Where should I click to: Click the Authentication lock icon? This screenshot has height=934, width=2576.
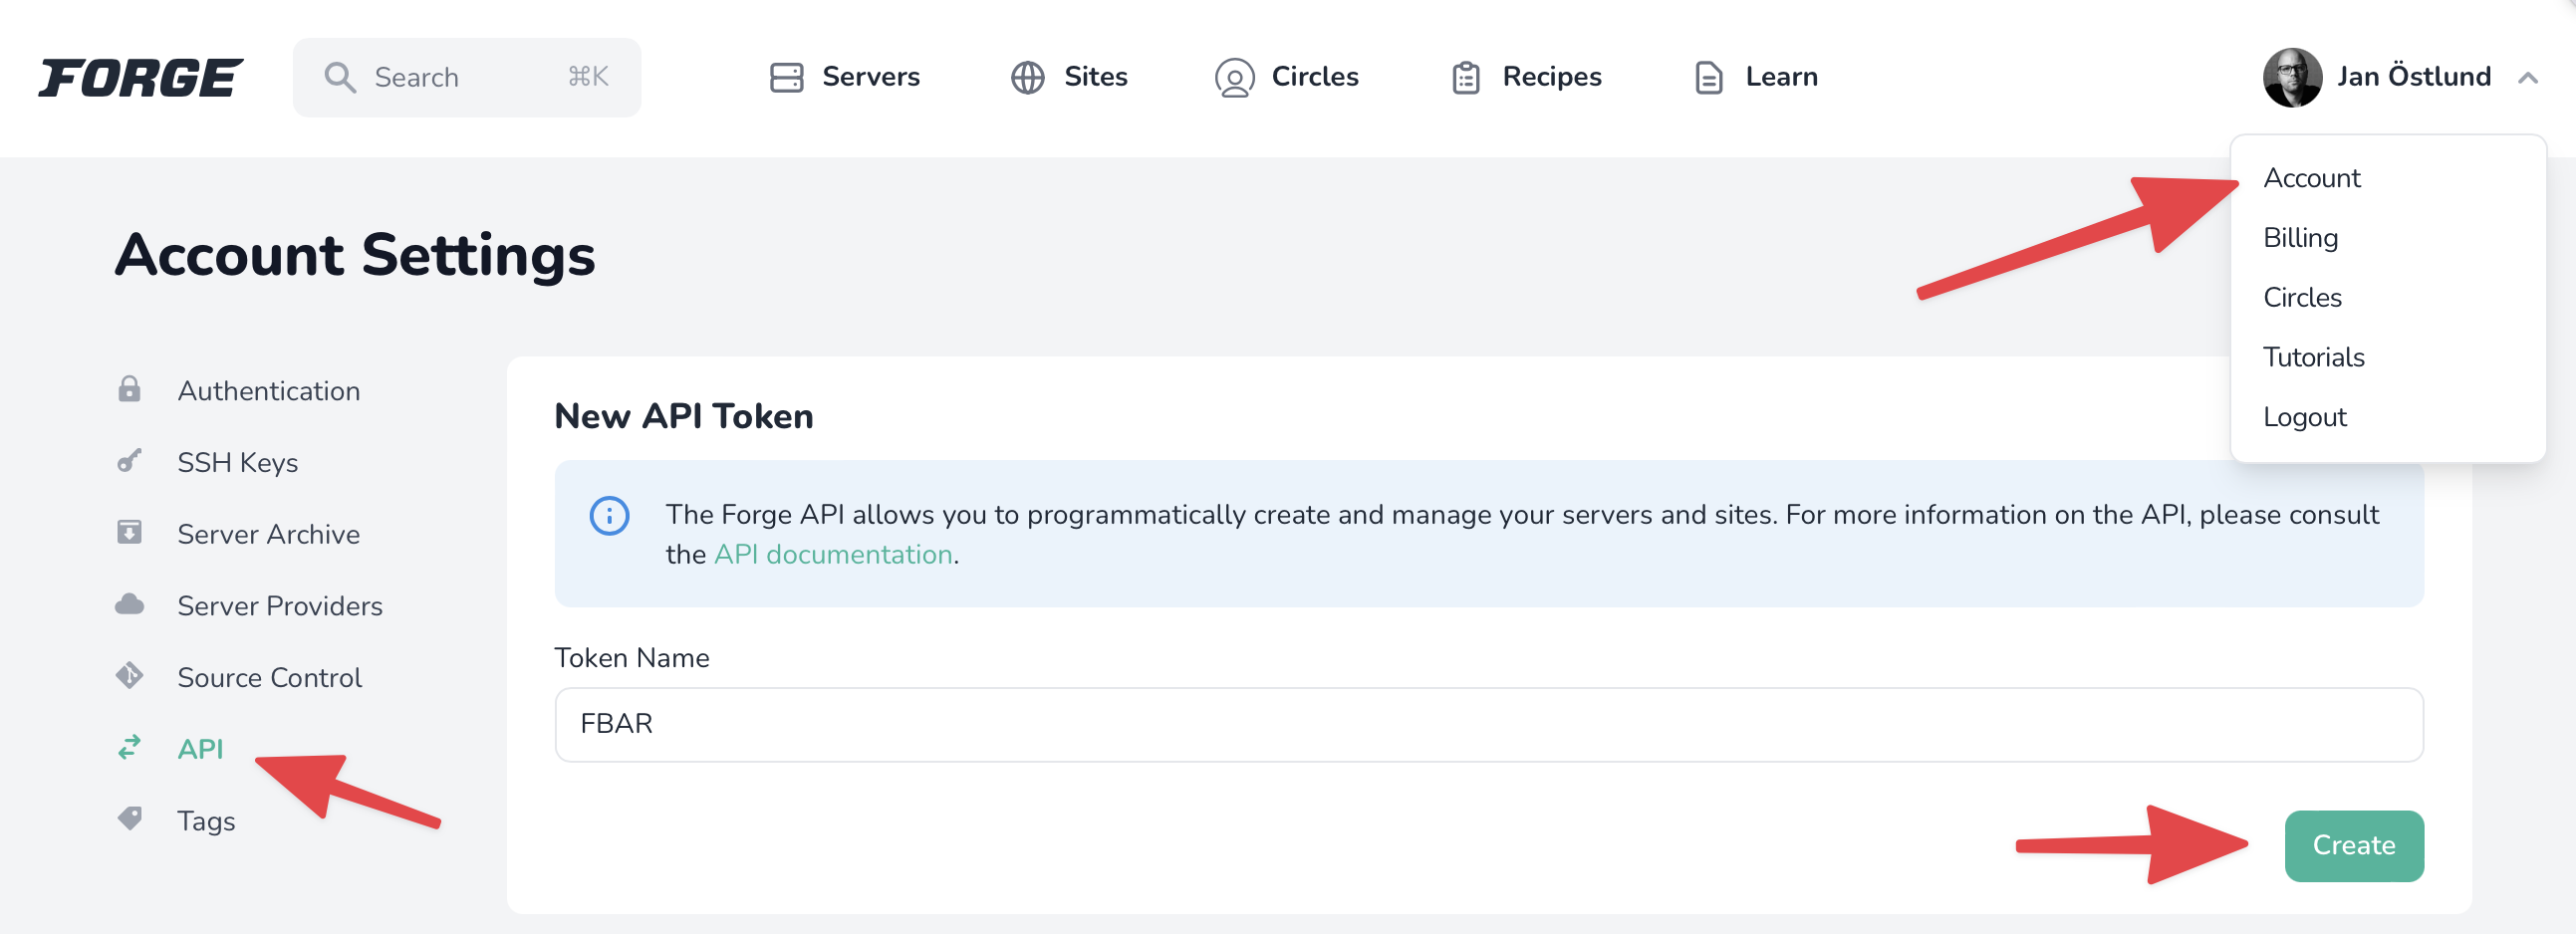coord(129,389)
